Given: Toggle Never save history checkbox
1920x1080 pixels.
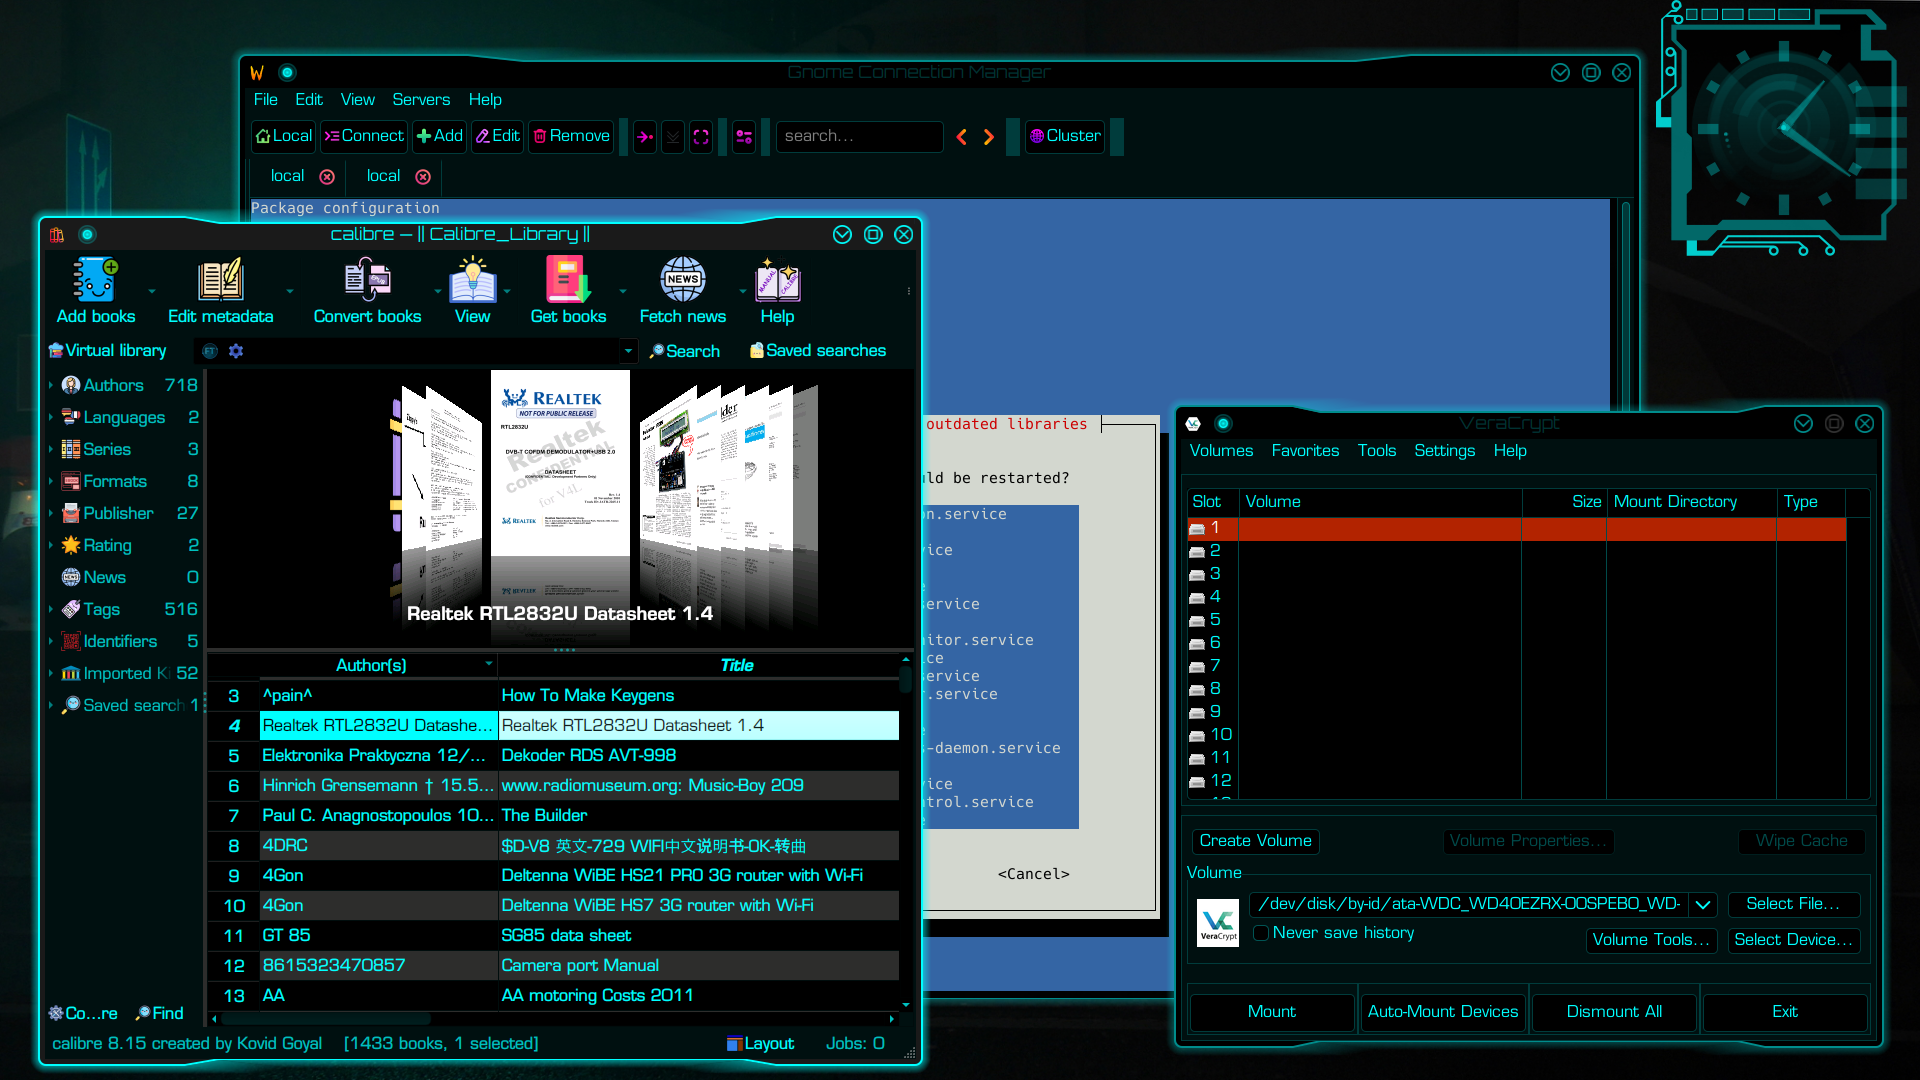Looking at the screenshot, I should coord(1261,933).
